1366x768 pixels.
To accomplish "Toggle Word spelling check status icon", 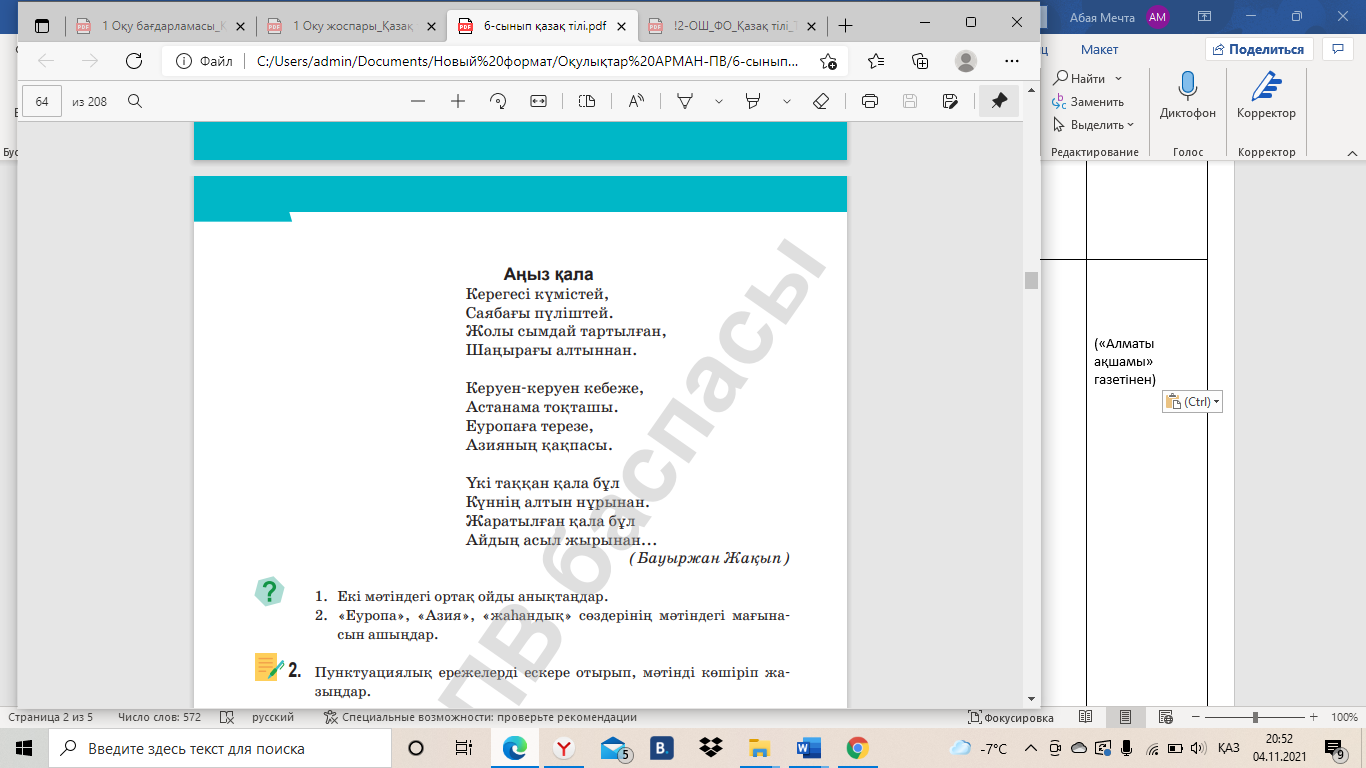I will 227,717.
